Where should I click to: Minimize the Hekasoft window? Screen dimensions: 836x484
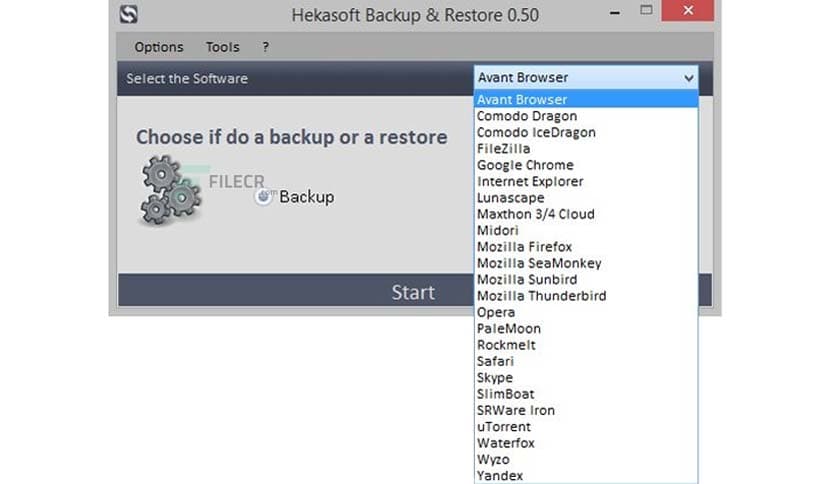pyautogui.click(x=615, y=12)
